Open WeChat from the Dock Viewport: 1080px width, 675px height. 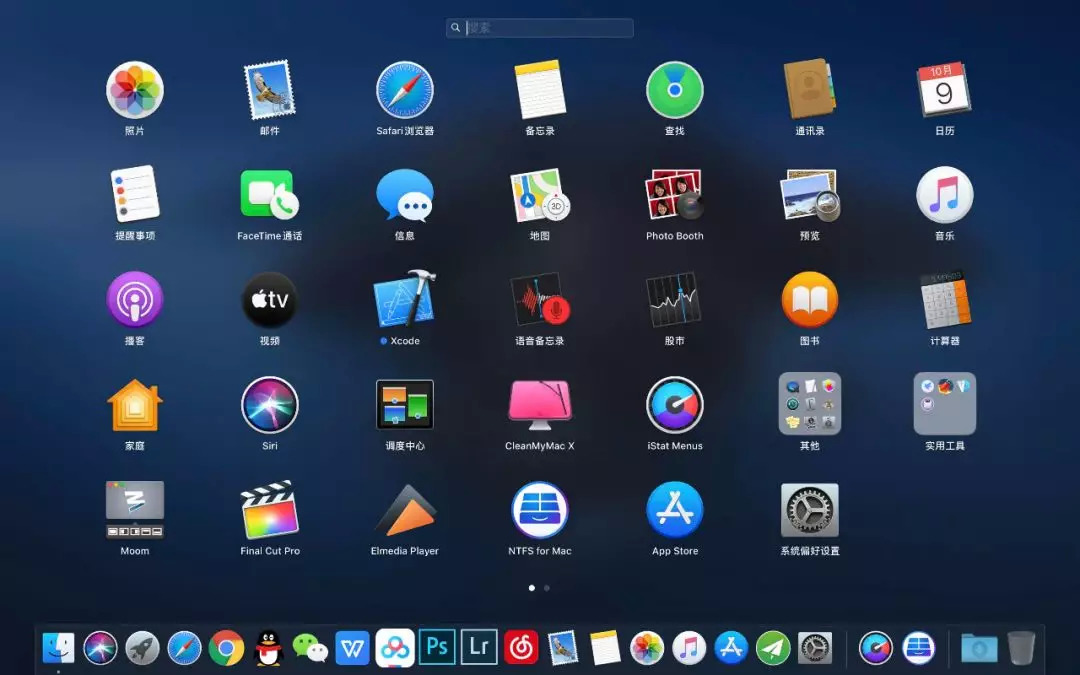point(311,648)
